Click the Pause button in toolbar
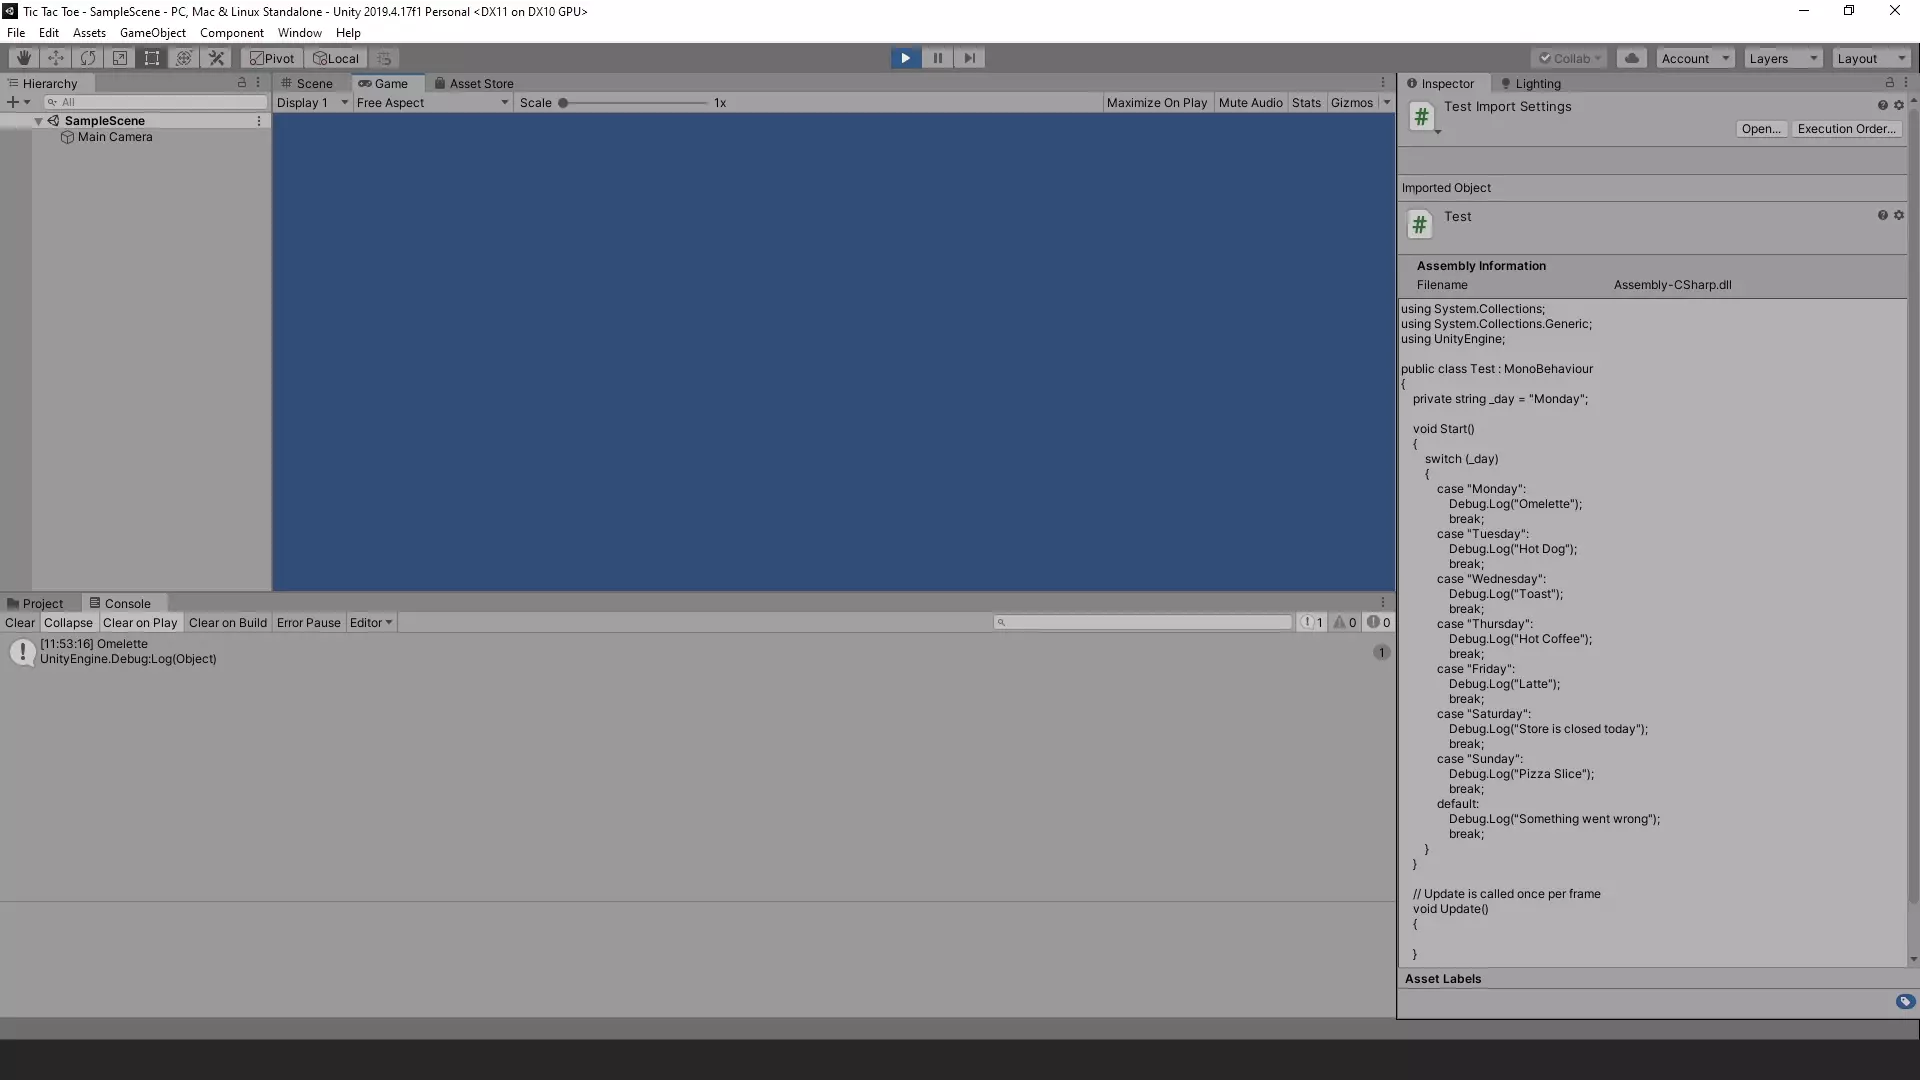Screen dimensions: 1920x1080 click(936, 58)
